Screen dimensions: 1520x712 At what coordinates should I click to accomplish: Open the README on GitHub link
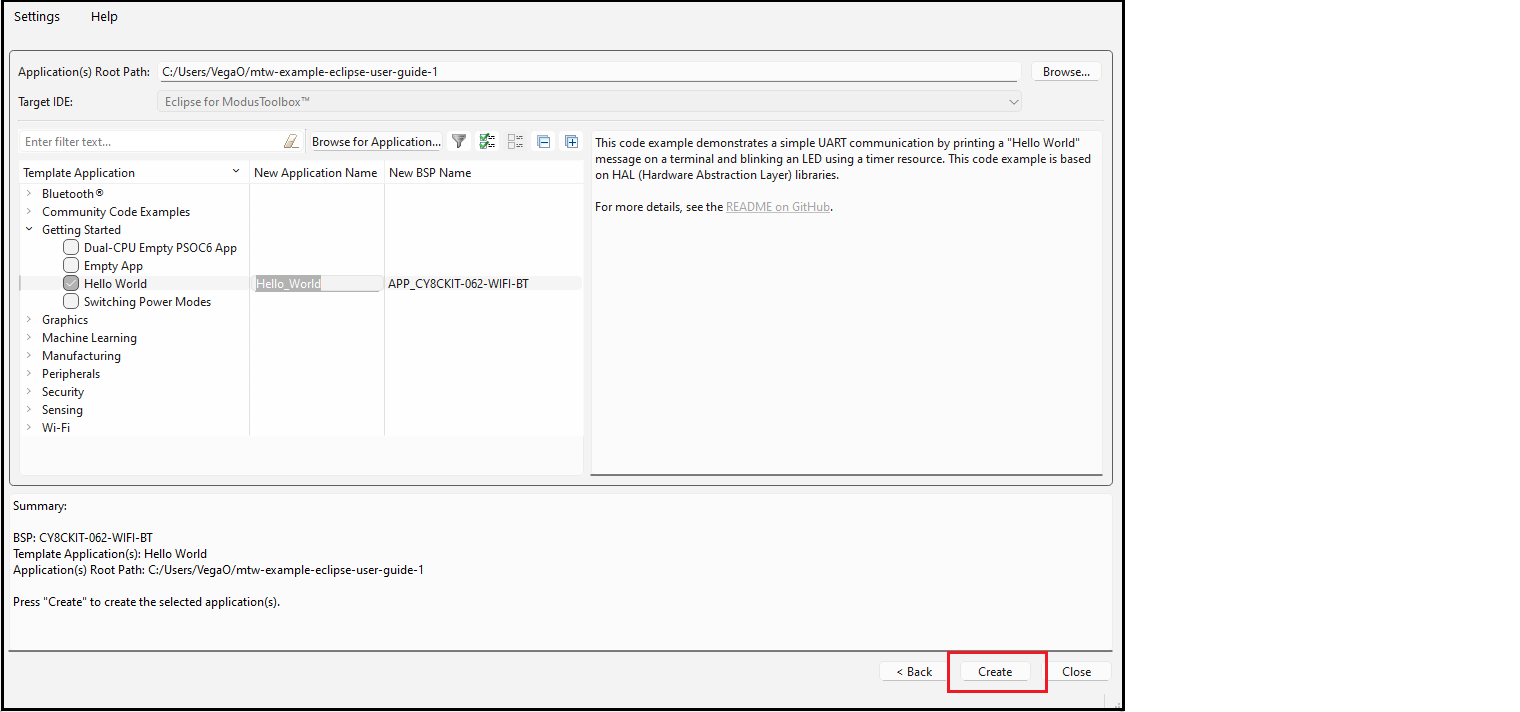(x=777, y=208)
